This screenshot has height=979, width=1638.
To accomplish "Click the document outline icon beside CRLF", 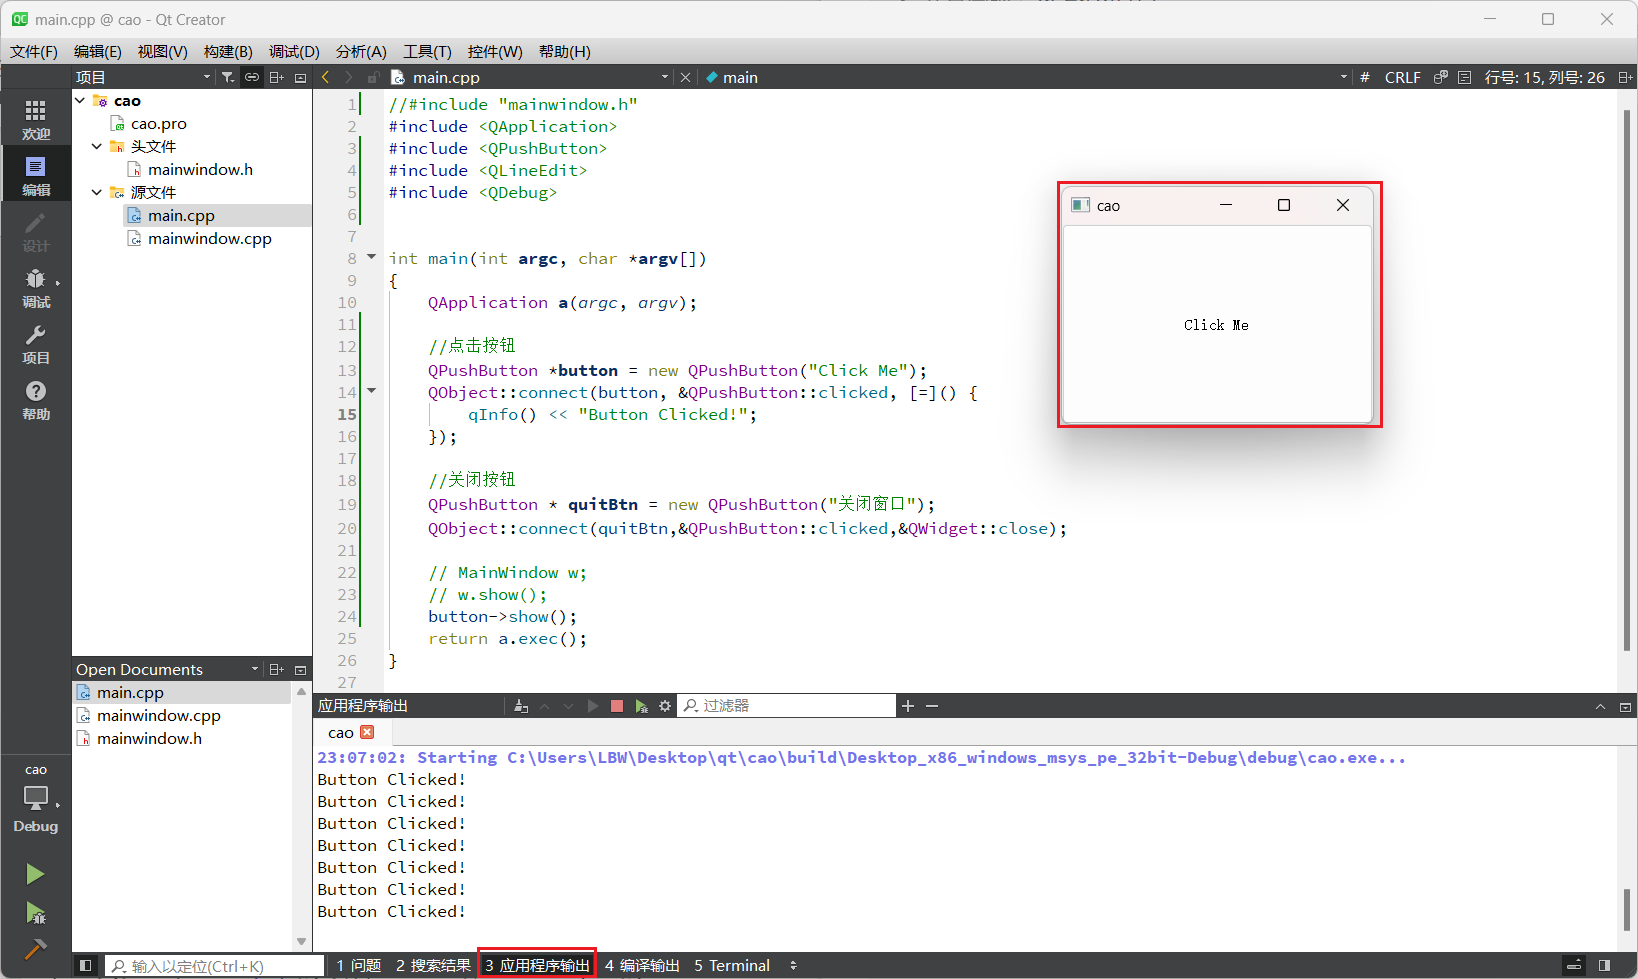I will [1465, 77].
